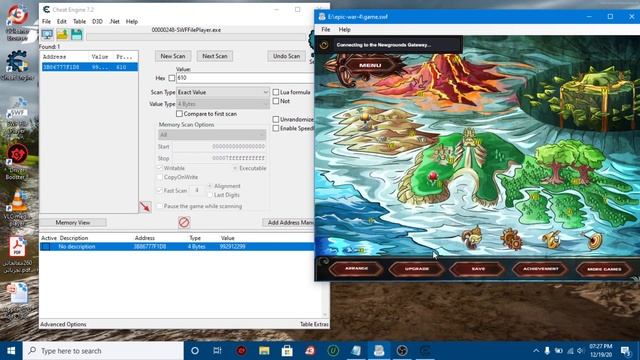Open File Explorer from taskbar
Screen dimensions: 640x360
click(264, 351)
